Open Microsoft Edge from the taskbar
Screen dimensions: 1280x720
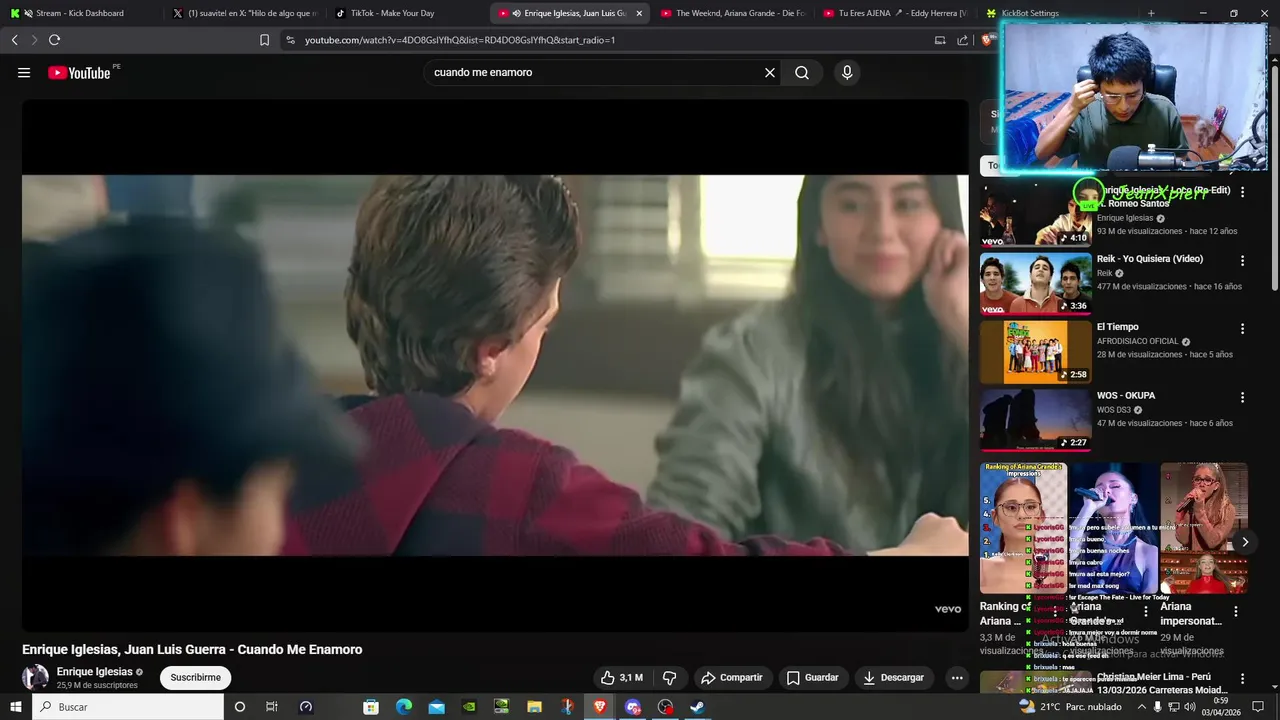[x=404, y=707]
